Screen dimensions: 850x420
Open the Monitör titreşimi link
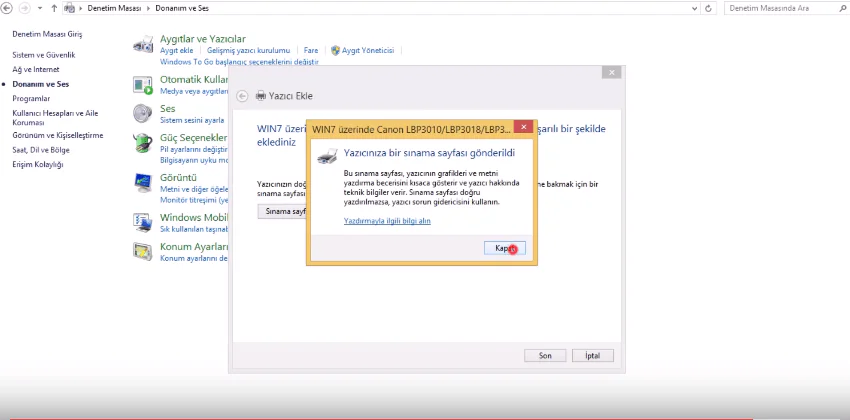click(194, 200)
